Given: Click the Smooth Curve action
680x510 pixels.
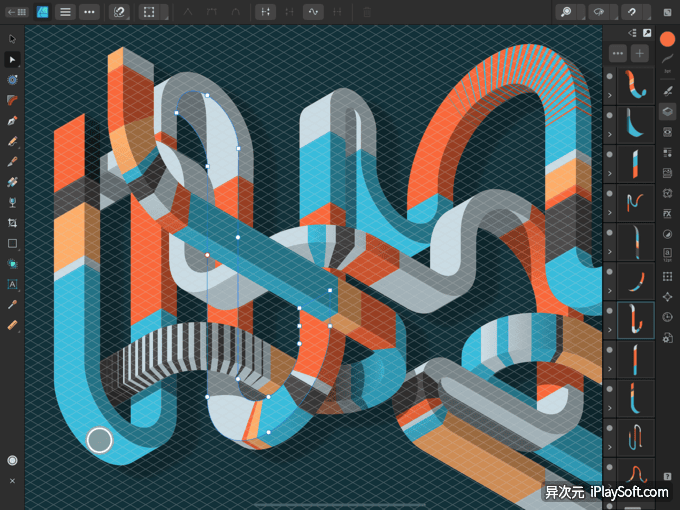Looking at the screenshot, I should tap(313, 12).
